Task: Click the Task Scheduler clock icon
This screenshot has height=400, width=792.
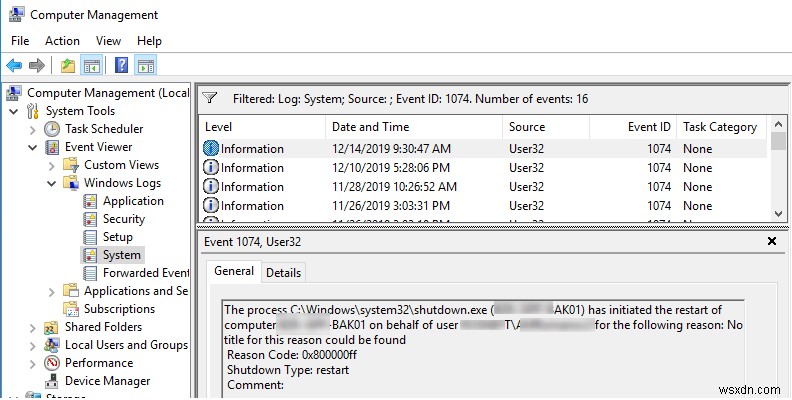Action: click(52, 129)
